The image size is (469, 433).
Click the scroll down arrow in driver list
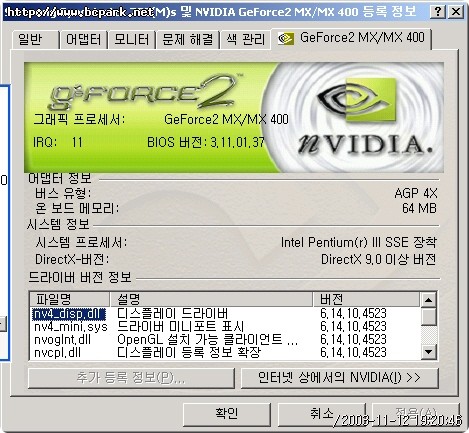pos(428,352)
